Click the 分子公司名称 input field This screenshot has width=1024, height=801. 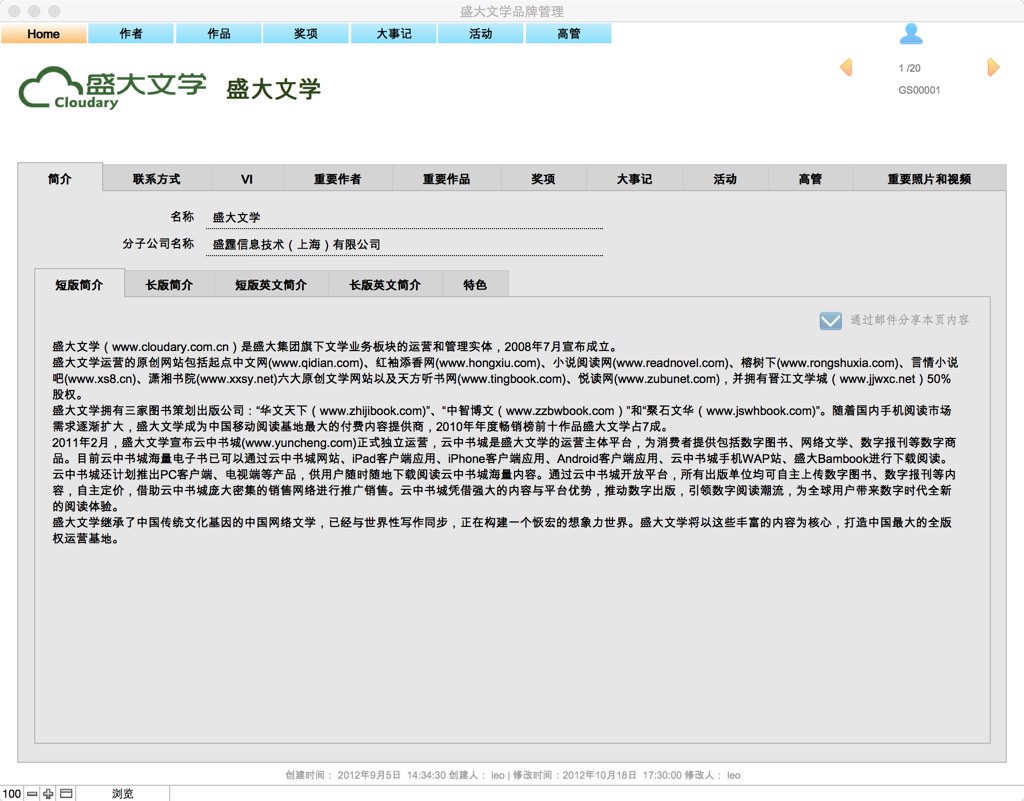pyautogui.click(x=404, y=244)
